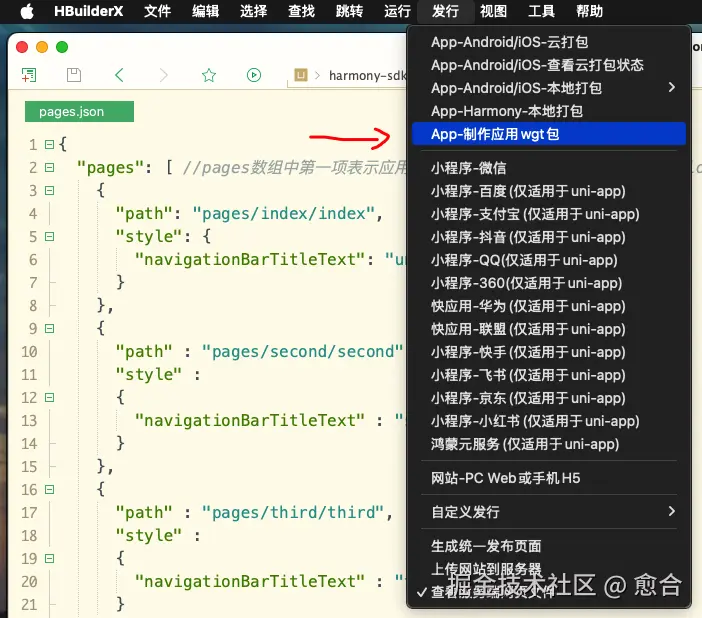The height and width of the screenshot is (618, 702).
Task: Choose 快应用-华为 menu entry
Action: pos(549,306)
